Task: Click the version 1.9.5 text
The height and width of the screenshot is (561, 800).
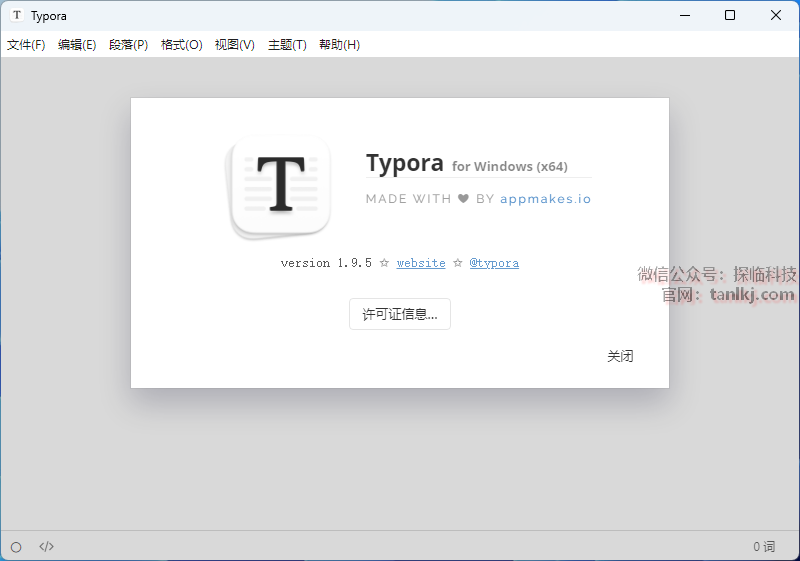Action: coord(326,263)
